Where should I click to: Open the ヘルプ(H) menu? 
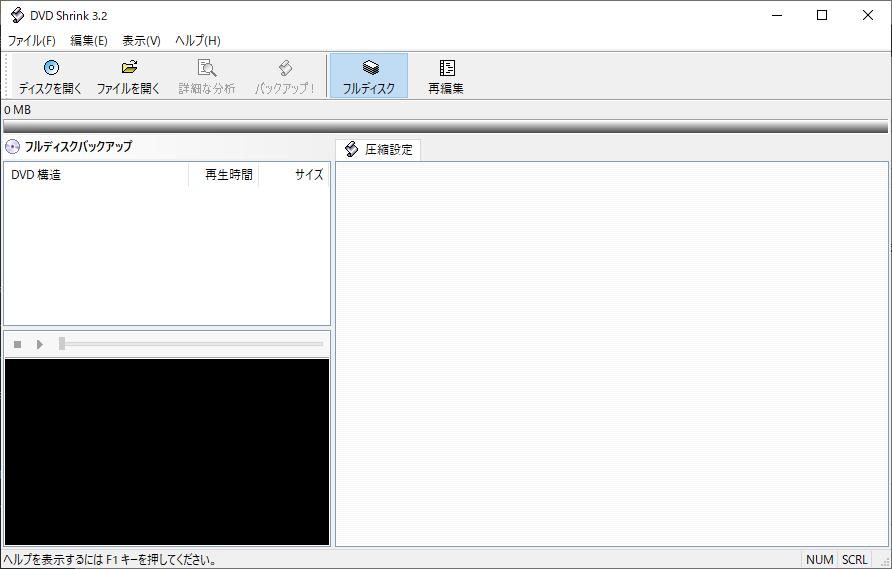tap(197, 40)
